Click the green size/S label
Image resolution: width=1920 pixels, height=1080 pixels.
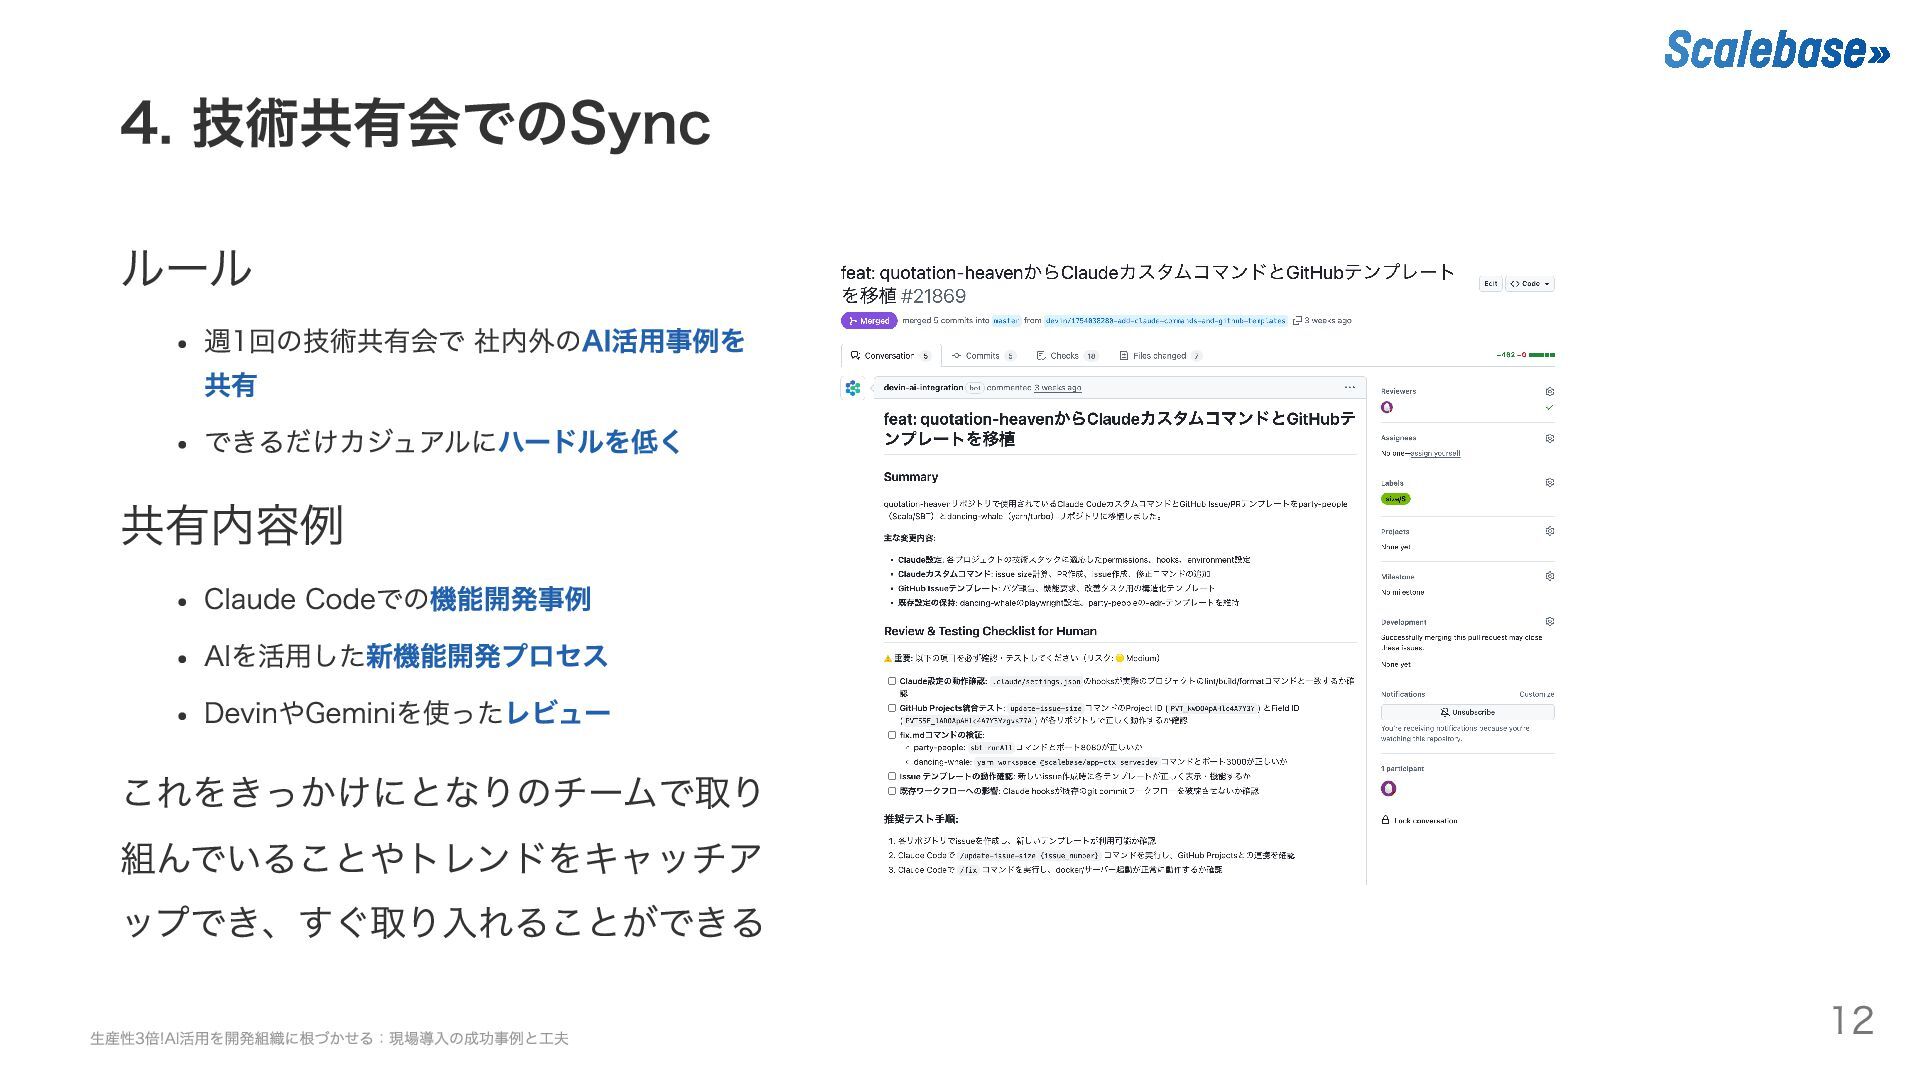point(1395,499)
